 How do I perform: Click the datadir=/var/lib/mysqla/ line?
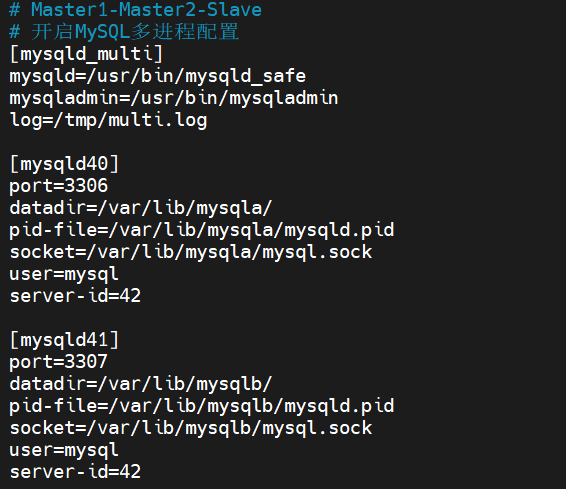tap(141, 208)
